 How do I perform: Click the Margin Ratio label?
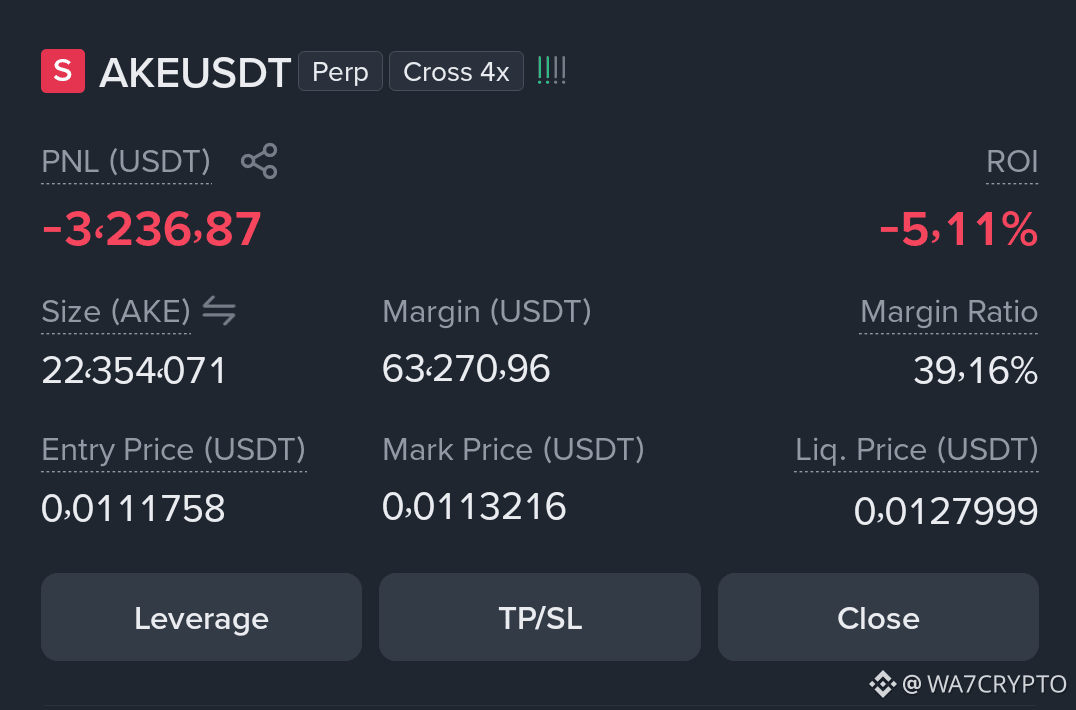click(x=948, y=312)
